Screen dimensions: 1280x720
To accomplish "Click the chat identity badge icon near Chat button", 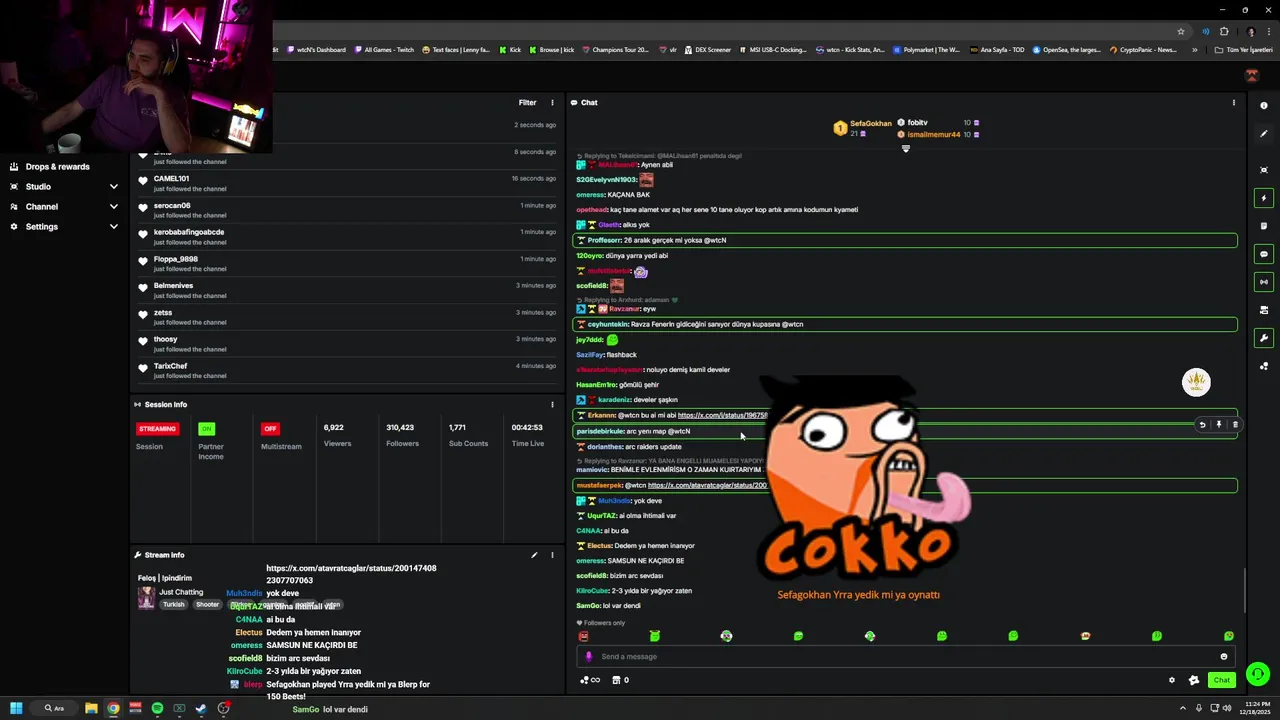I will click(x=1193, y=680).
